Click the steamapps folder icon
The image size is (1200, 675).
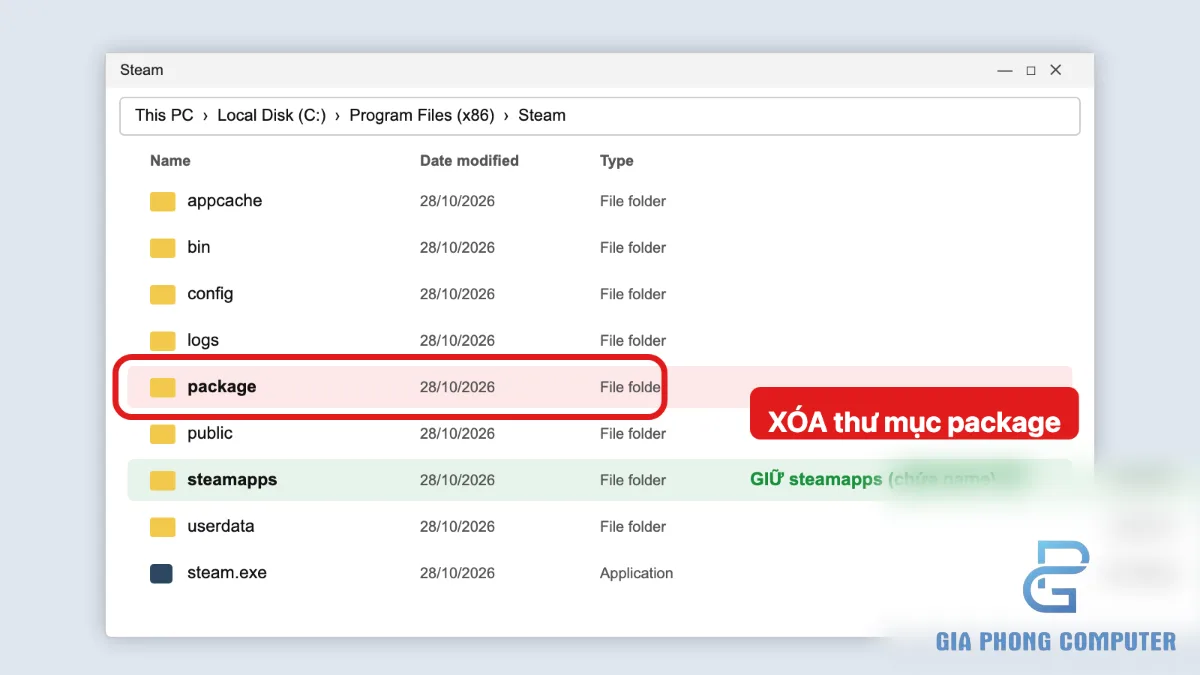(162, 480)
